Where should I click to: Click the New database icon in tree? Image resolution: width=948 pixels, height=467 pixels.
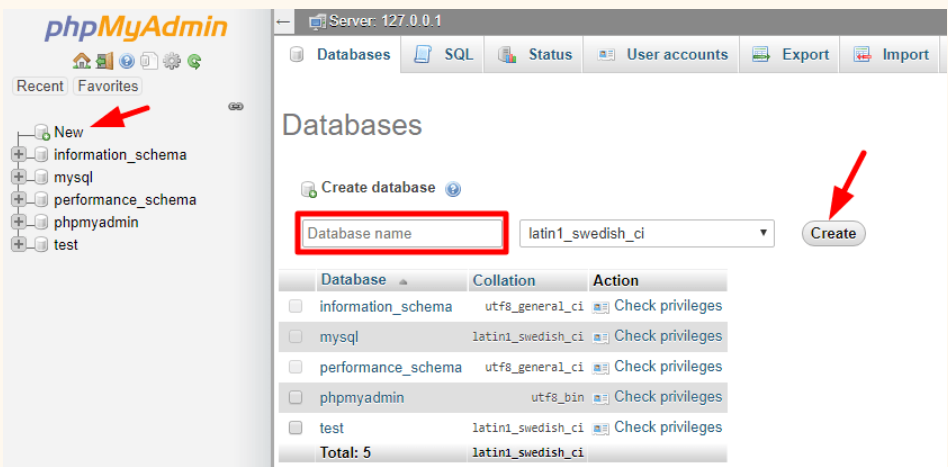42,132
